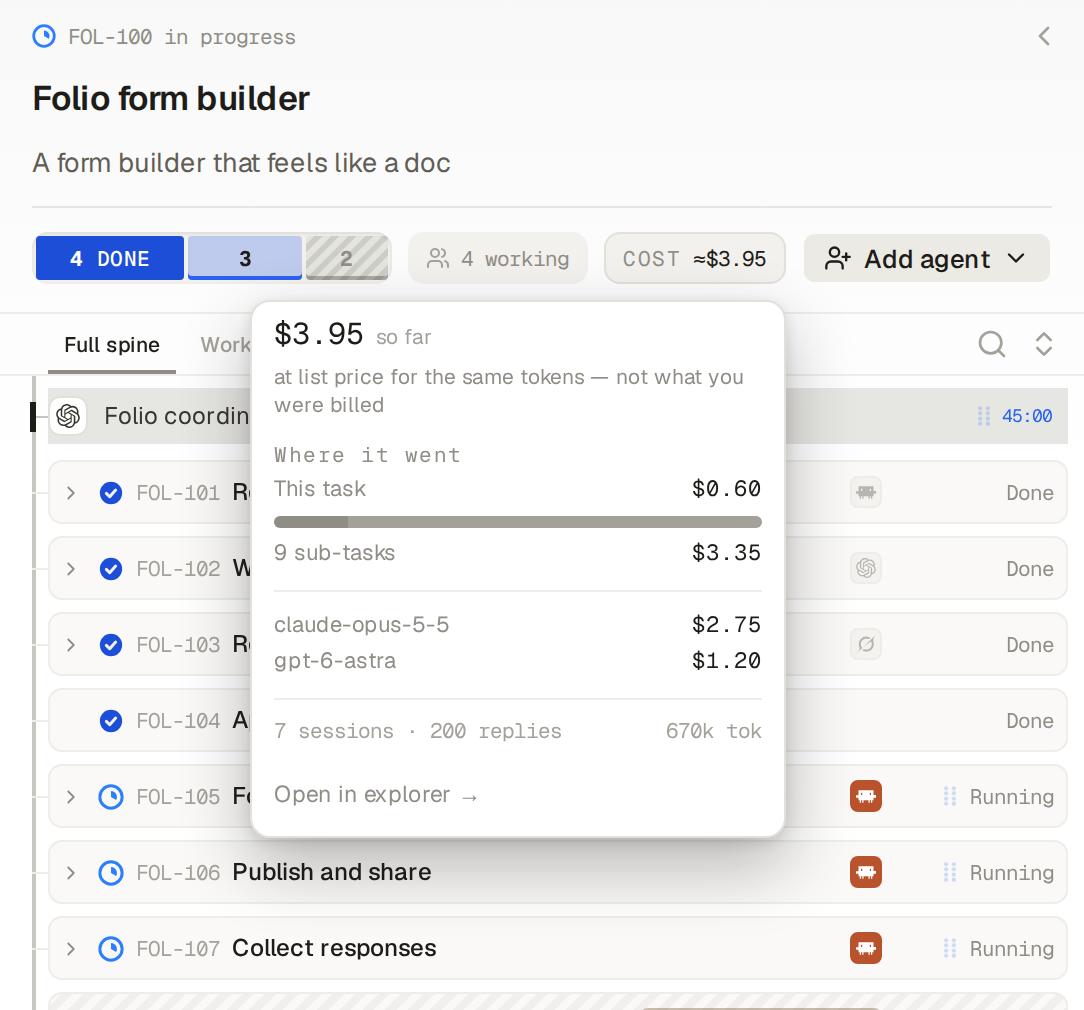The width and height of the screenshot is (1084, 1010).
Task: Expand the FOL-101 row
Action: click(71, 493)
